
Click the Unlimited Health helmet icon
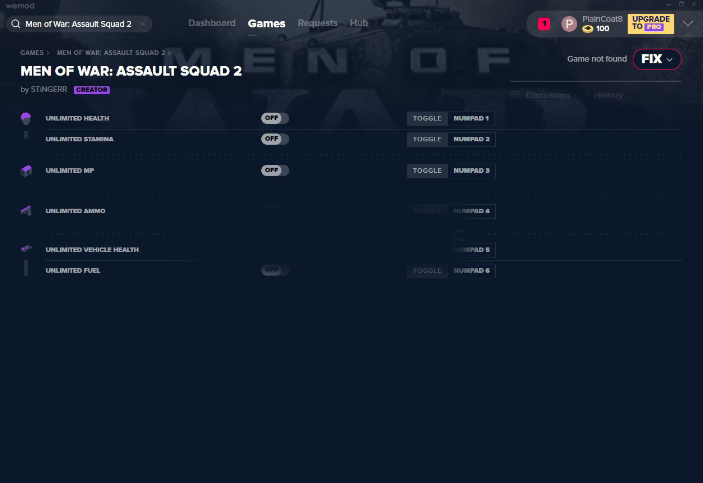point(26,118)
